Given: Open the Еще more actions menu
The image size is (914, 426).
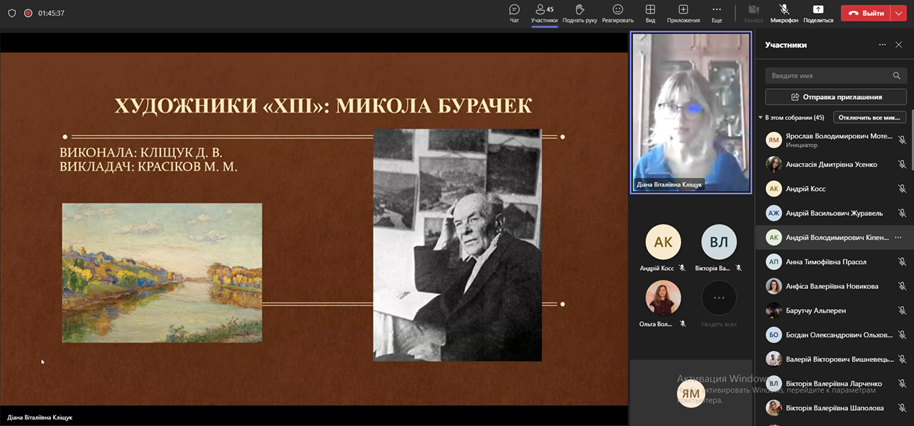Looking at the screenshot, I should tap(716, 12).
